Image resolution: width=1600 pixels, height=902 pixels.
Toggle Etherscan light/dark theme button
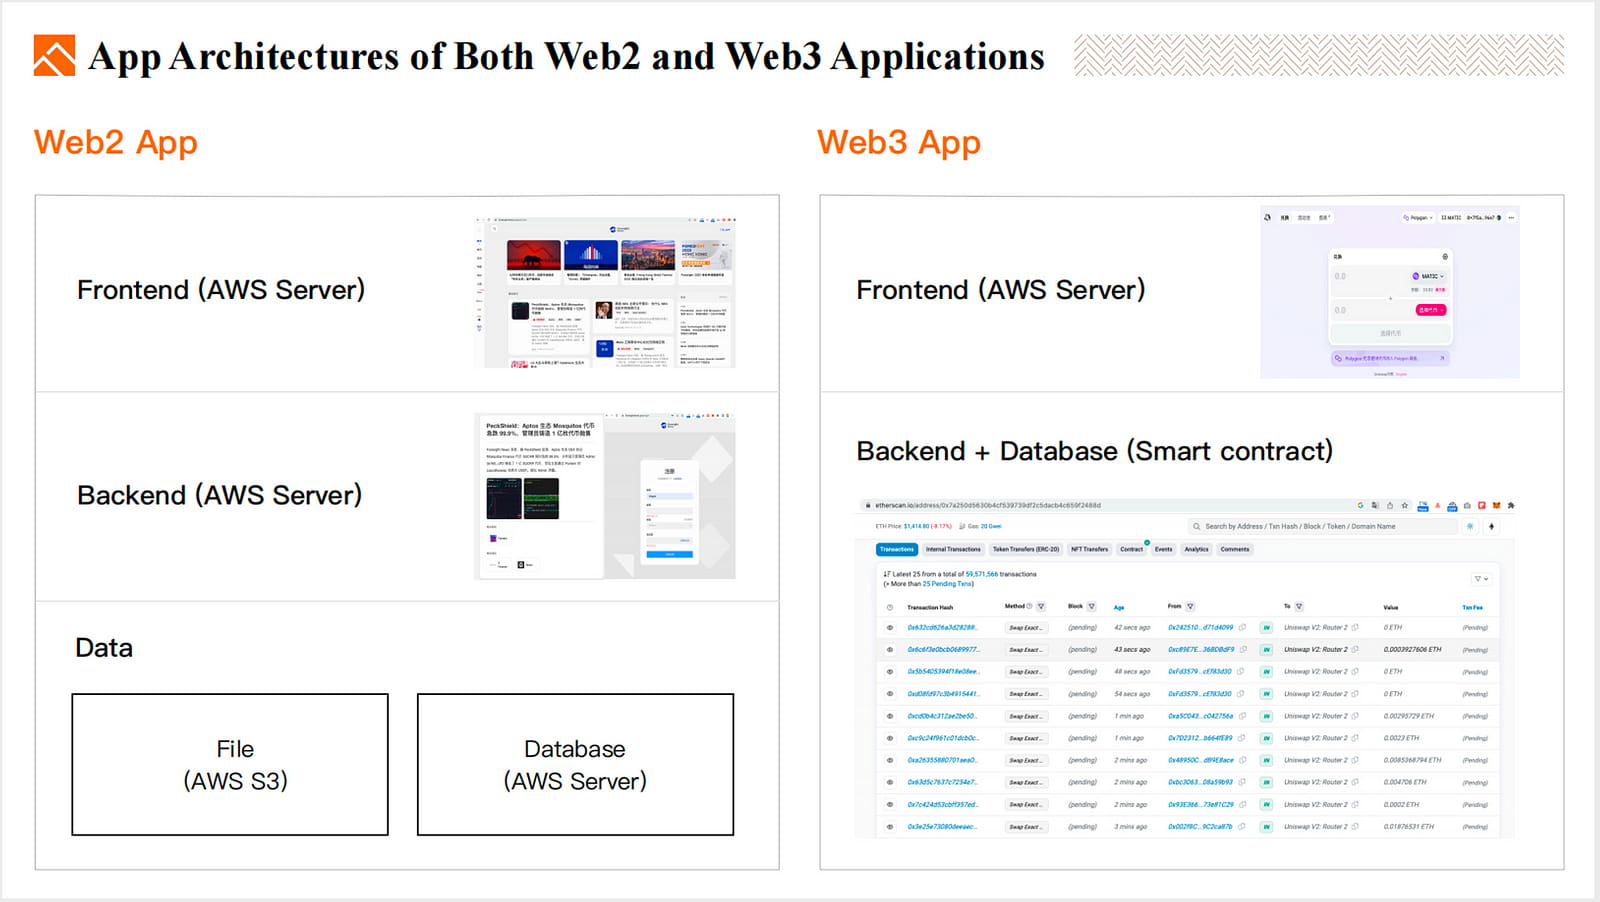coord(1470,526)
